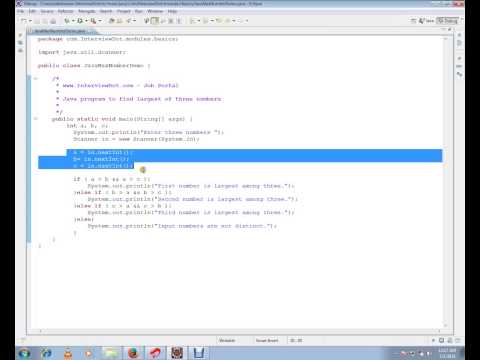Image resolution: width=480 pixels, height=360 pixels.
Task: Open the Windows Start menu
Action: pyautogui.click(x=24, y=353)
